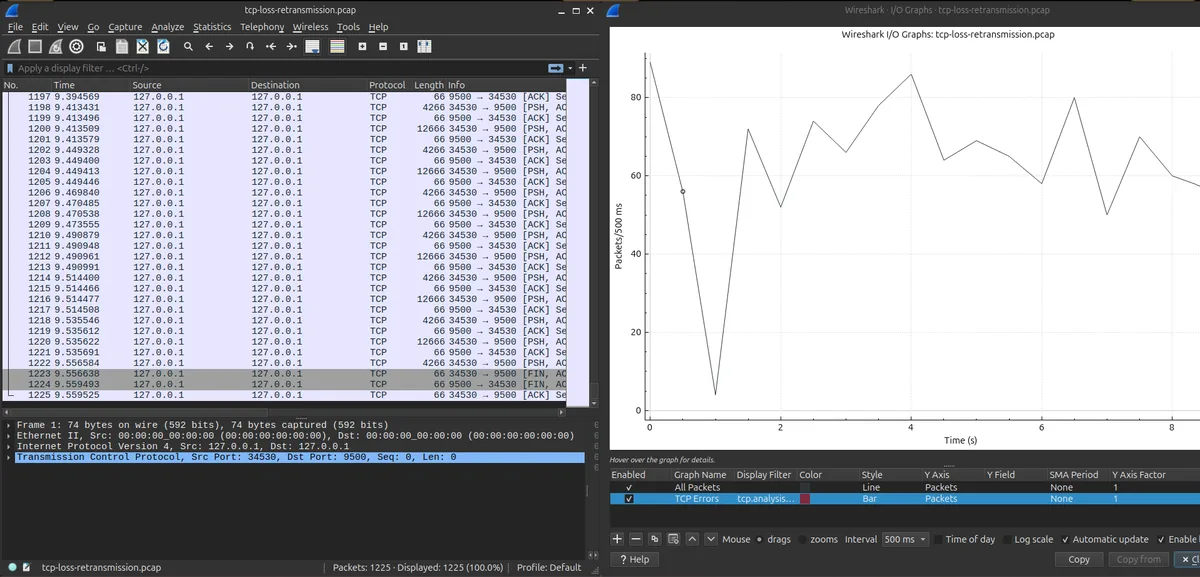Jump to first packet icon

point(271,47)
